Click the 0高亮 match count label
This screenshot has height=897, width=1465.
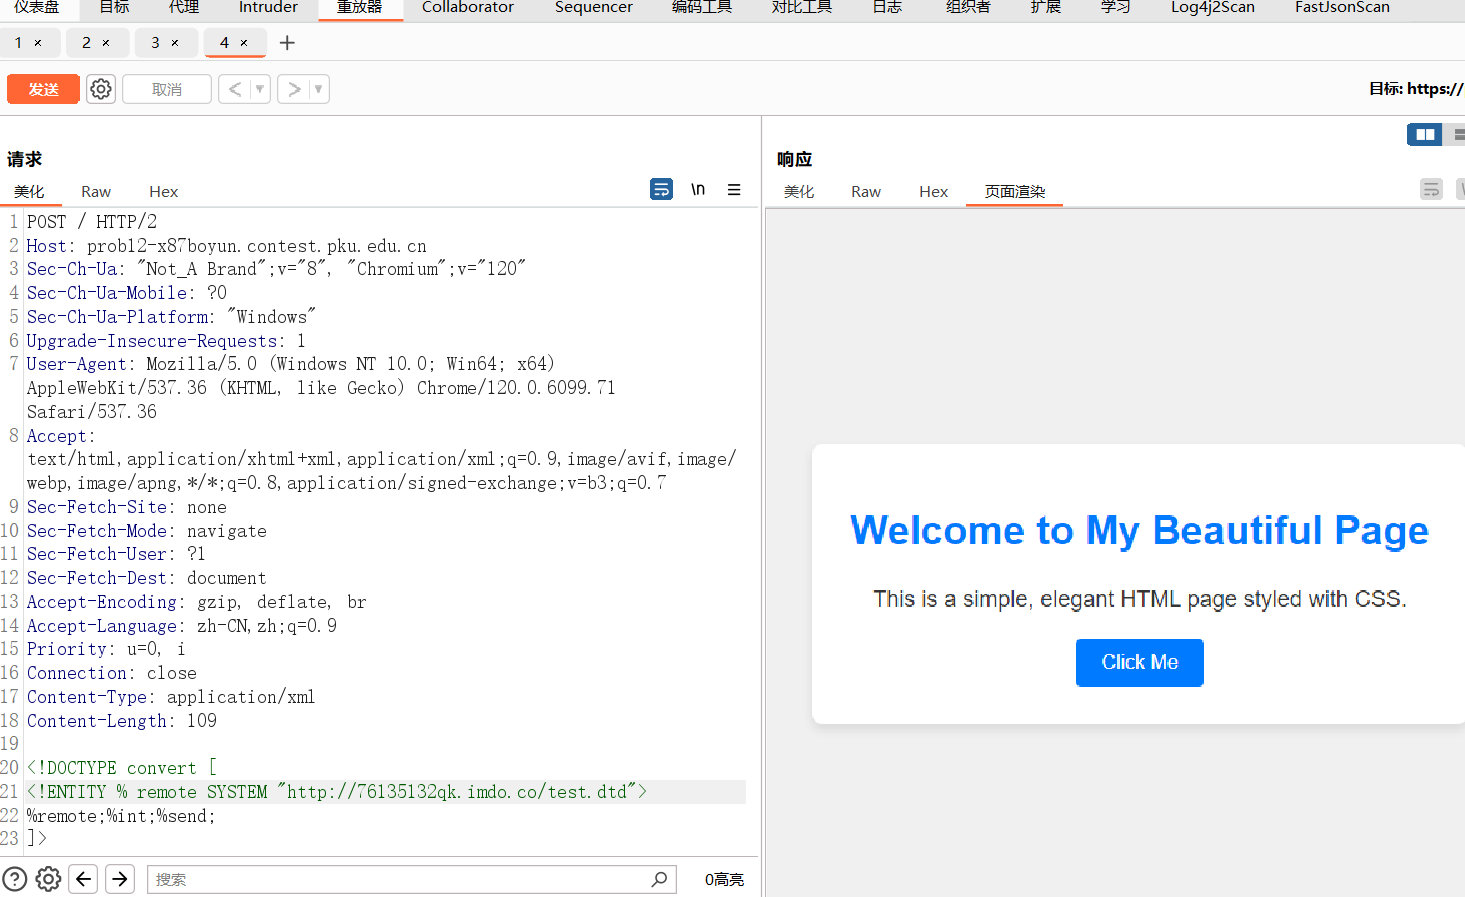pyautogui.click(x=724, y=880)
